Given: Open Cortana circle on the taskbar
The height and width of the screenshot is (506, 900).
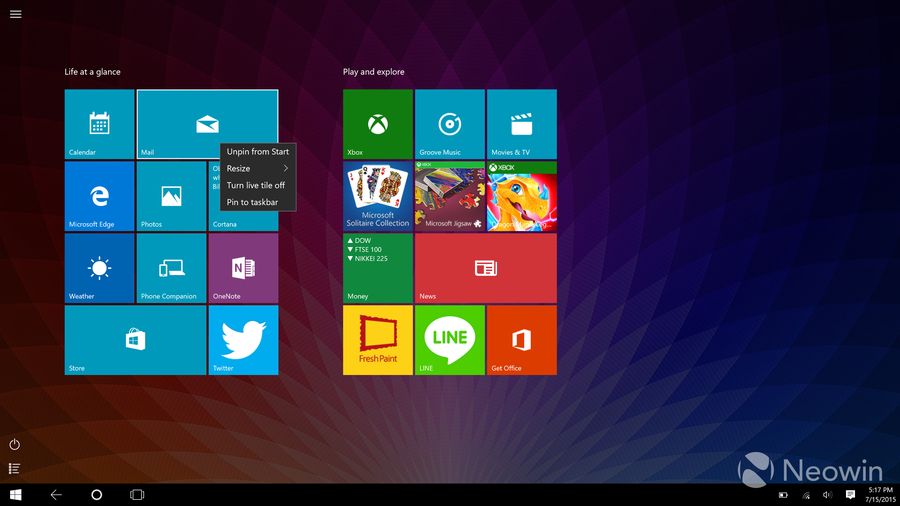Looking at the screenshot, I should [x=96, y=495].
